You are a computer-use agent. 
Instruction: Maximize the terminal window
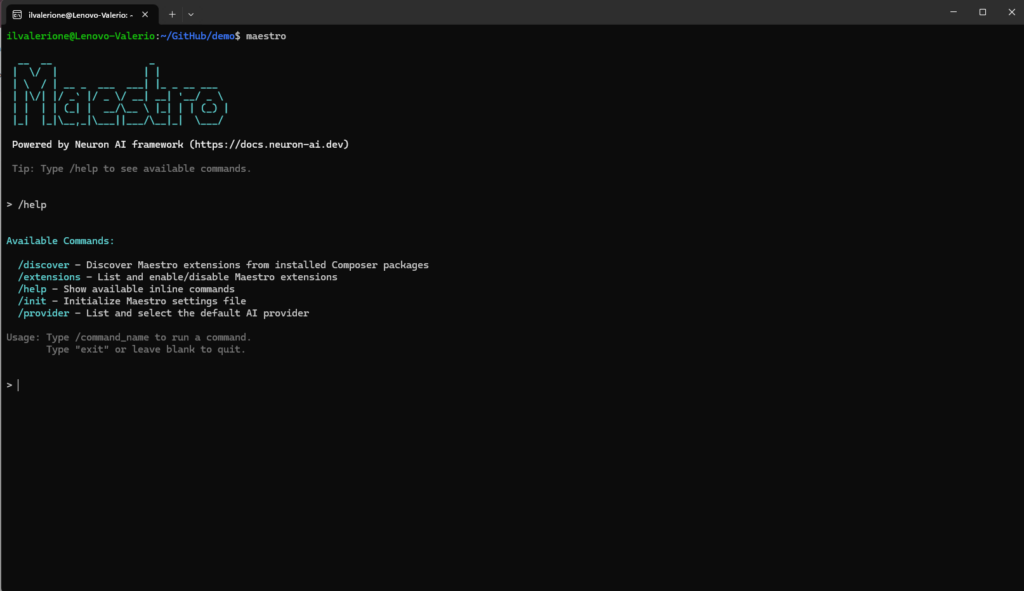pyautogui.click(x=982, y=12)
